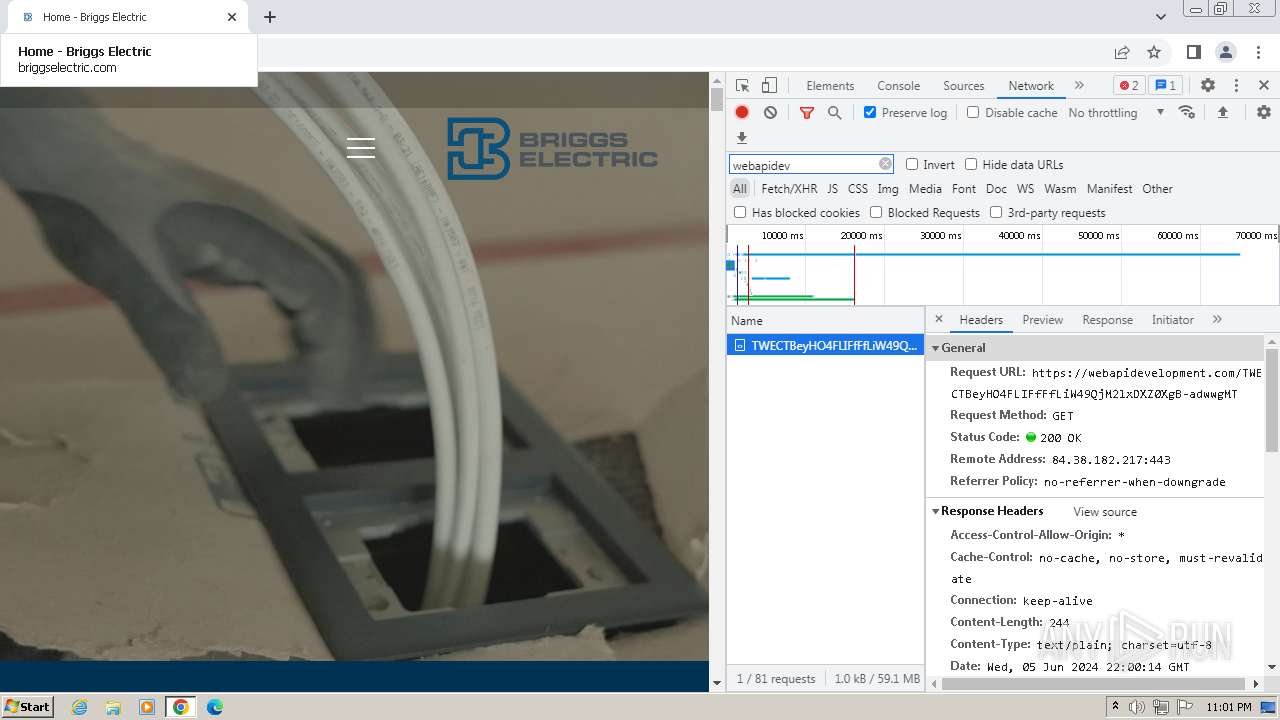Show the 1 issue message badge
The image size is (1280, 720).
[x=1165, y=85]
